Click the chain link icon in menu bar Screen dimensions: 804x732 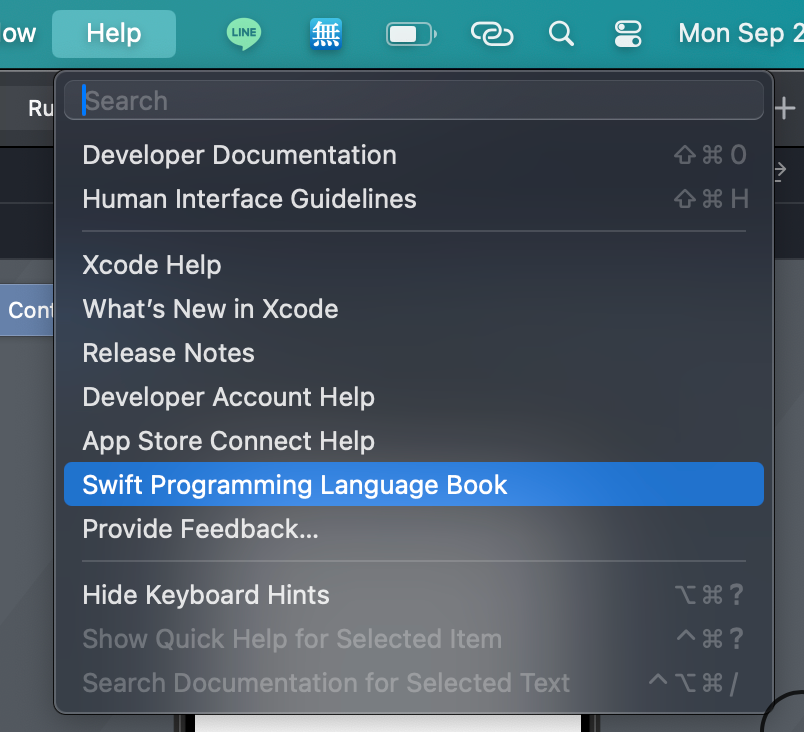pyautogui.click(x=492, y=33)
